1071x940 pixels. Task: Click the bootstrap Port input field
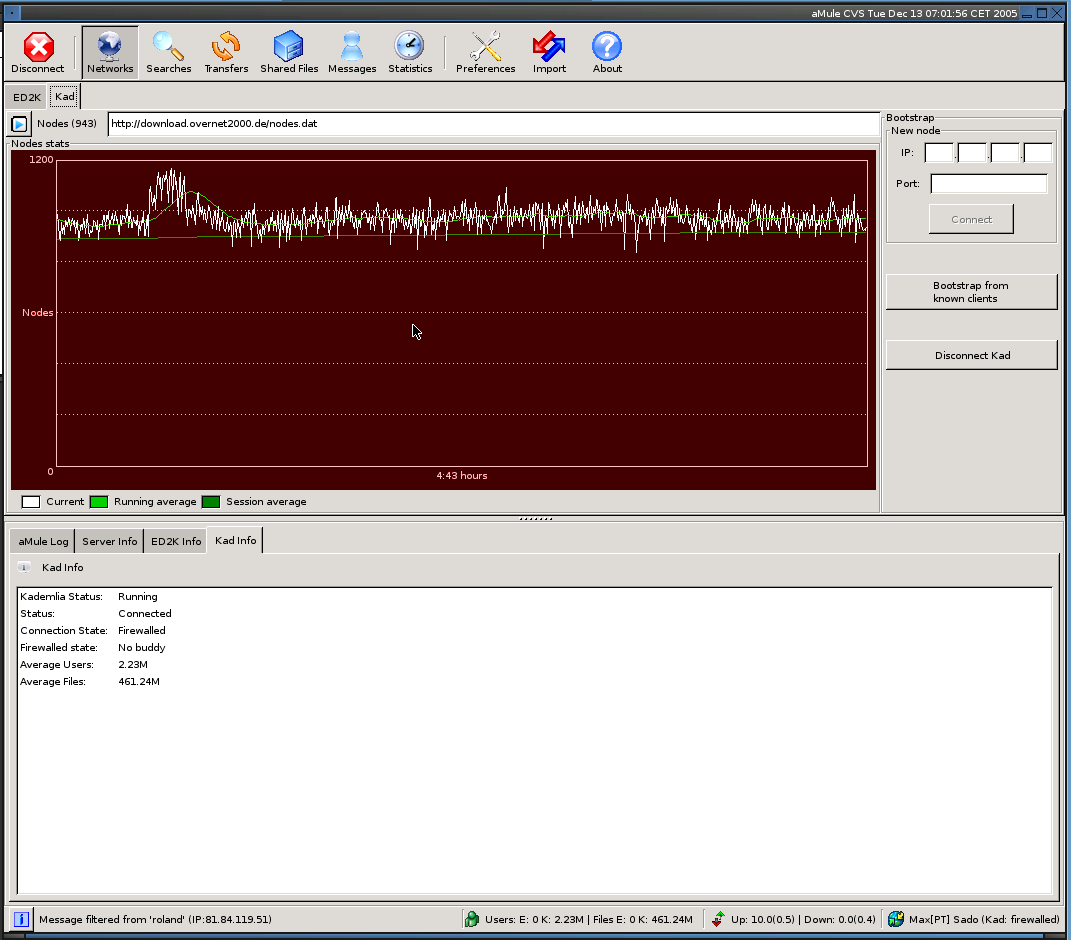(988, 184)
